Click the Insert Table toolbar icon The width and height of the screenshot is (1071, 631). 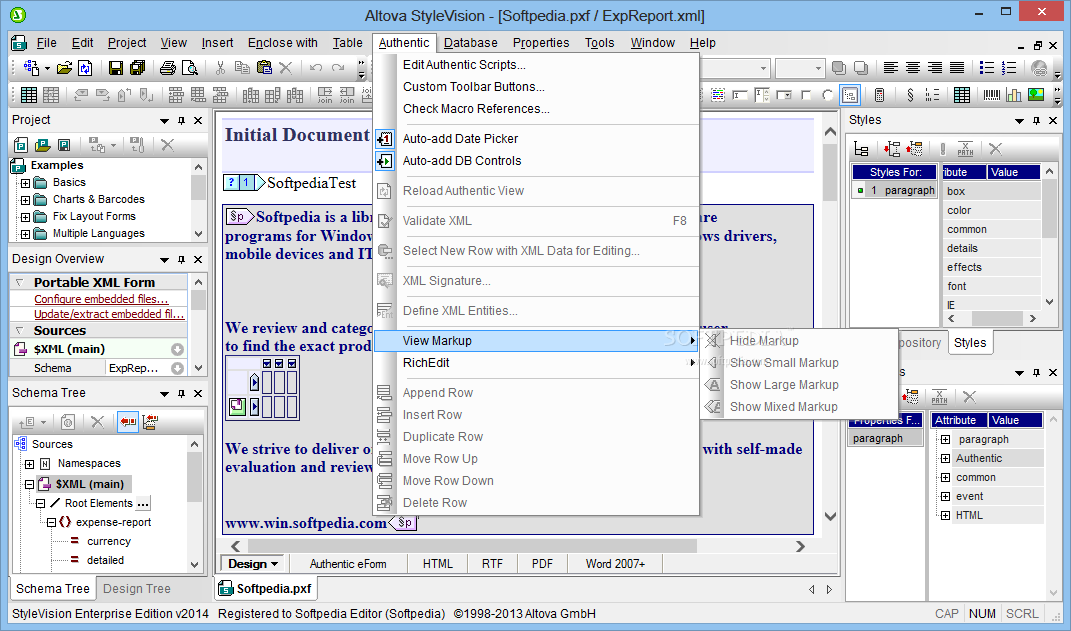tap(29, 95)
